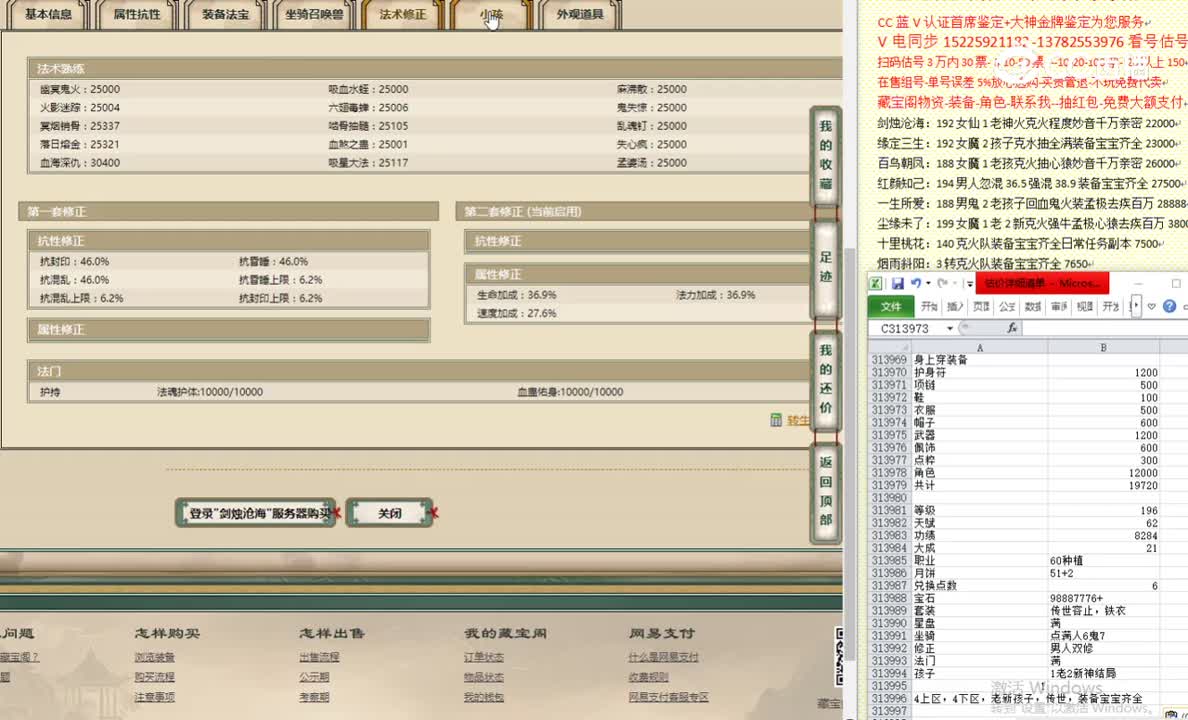The height and width of the screenshot is (720, 1188).
Task: Open the Name Box dropdown arrow
Action: pos(950,327)
